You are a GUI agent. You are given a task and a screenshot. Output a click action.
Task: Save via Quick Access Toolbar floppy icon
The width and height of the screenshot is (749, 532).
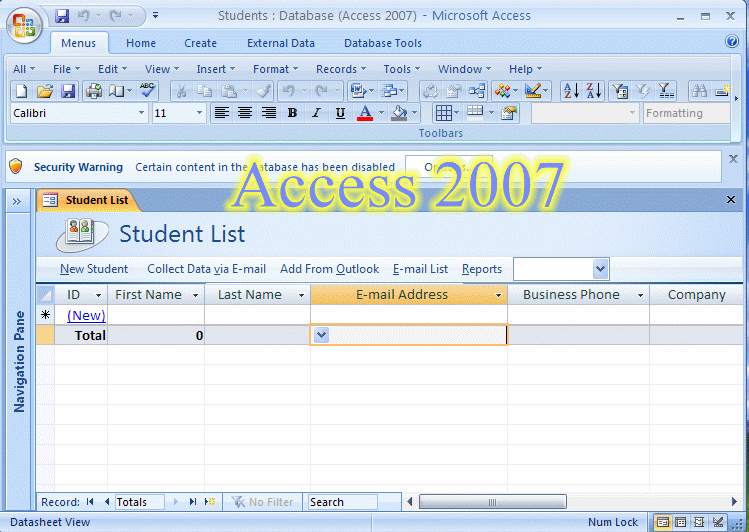(62, 16)
